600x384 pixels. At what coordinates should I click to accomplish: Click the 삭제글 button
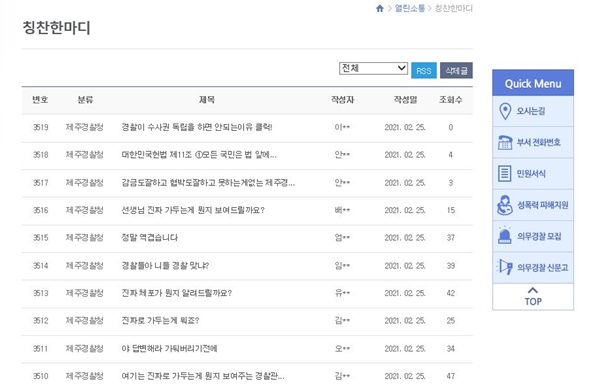[456, 71]
